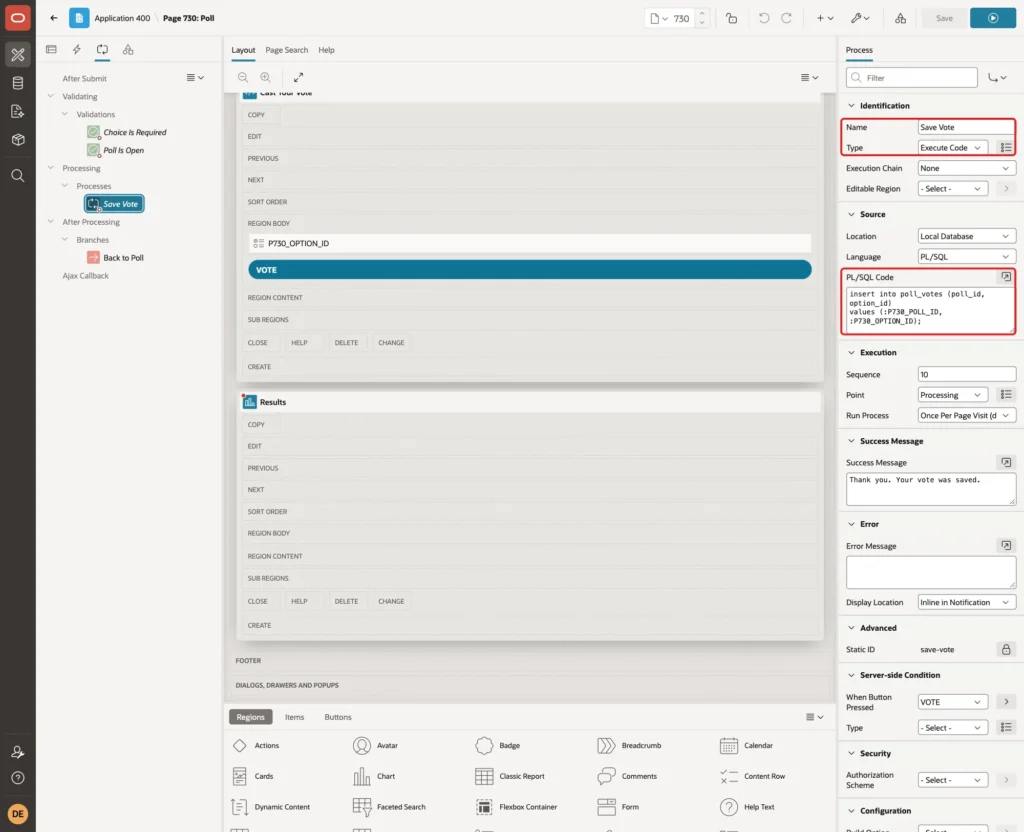Open App Builder icon in sidebar
Screen dimensions: 1024x832
tap(18, 55)
